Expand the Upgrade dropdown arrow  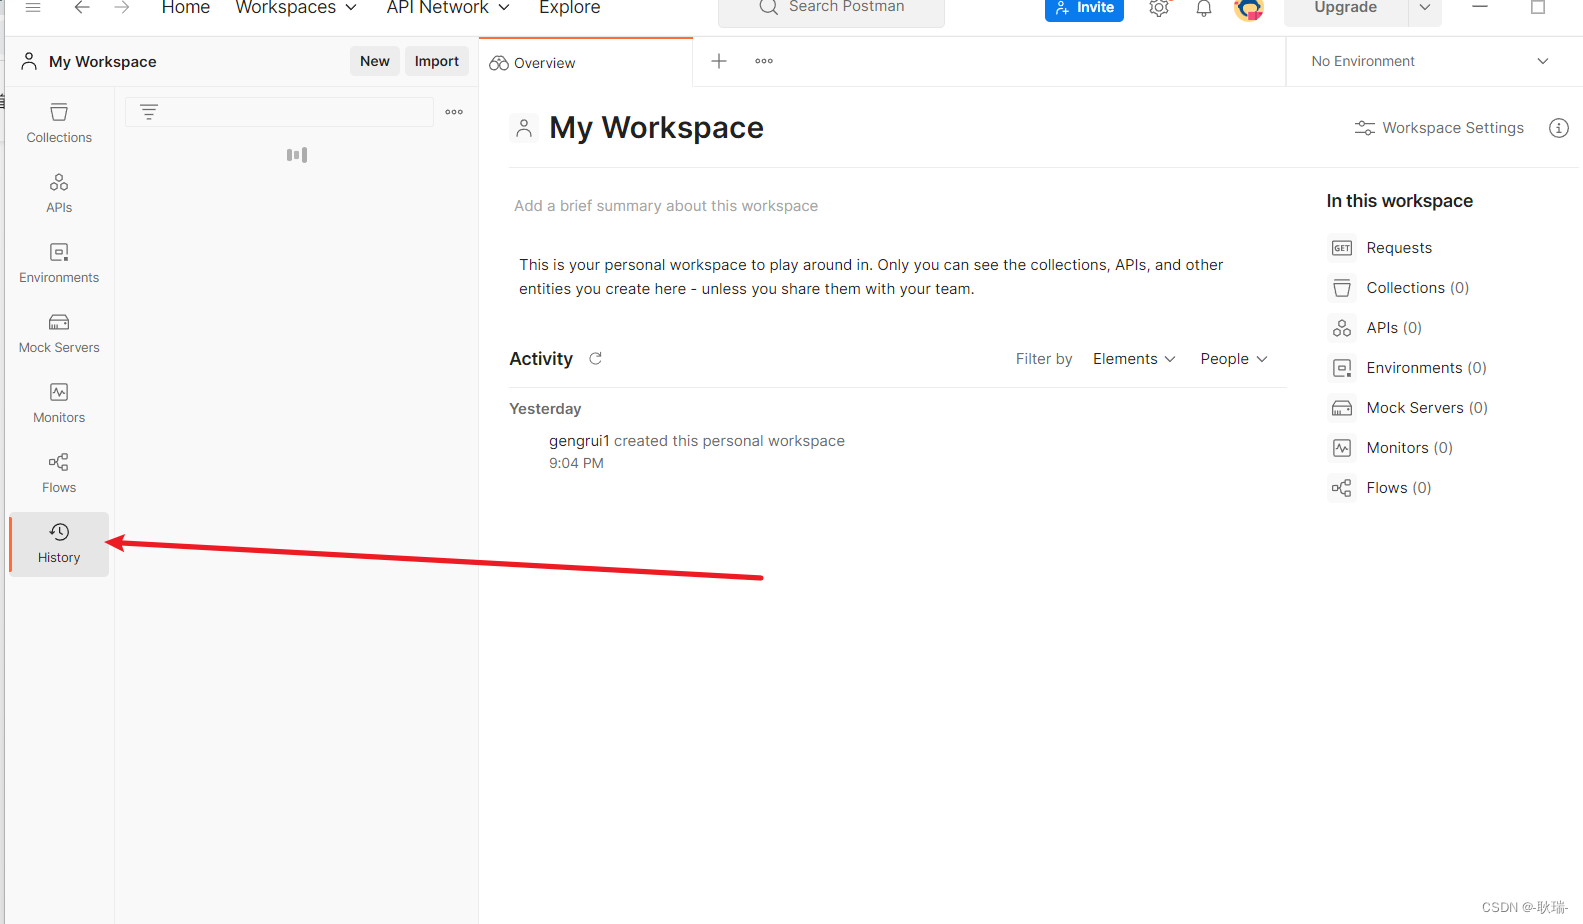1425,8
